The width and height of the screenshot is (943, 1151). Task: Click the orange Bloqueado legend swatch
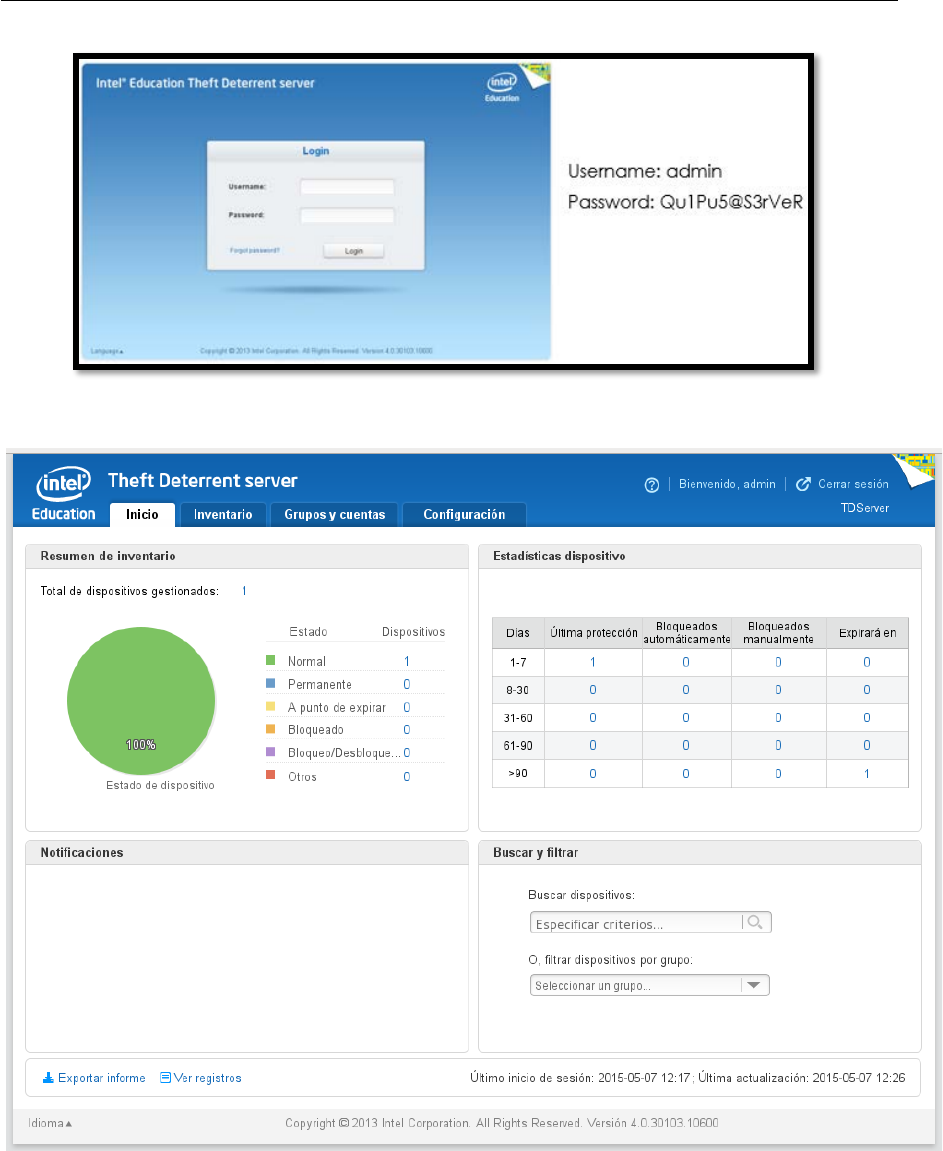(x=270, y=729)
